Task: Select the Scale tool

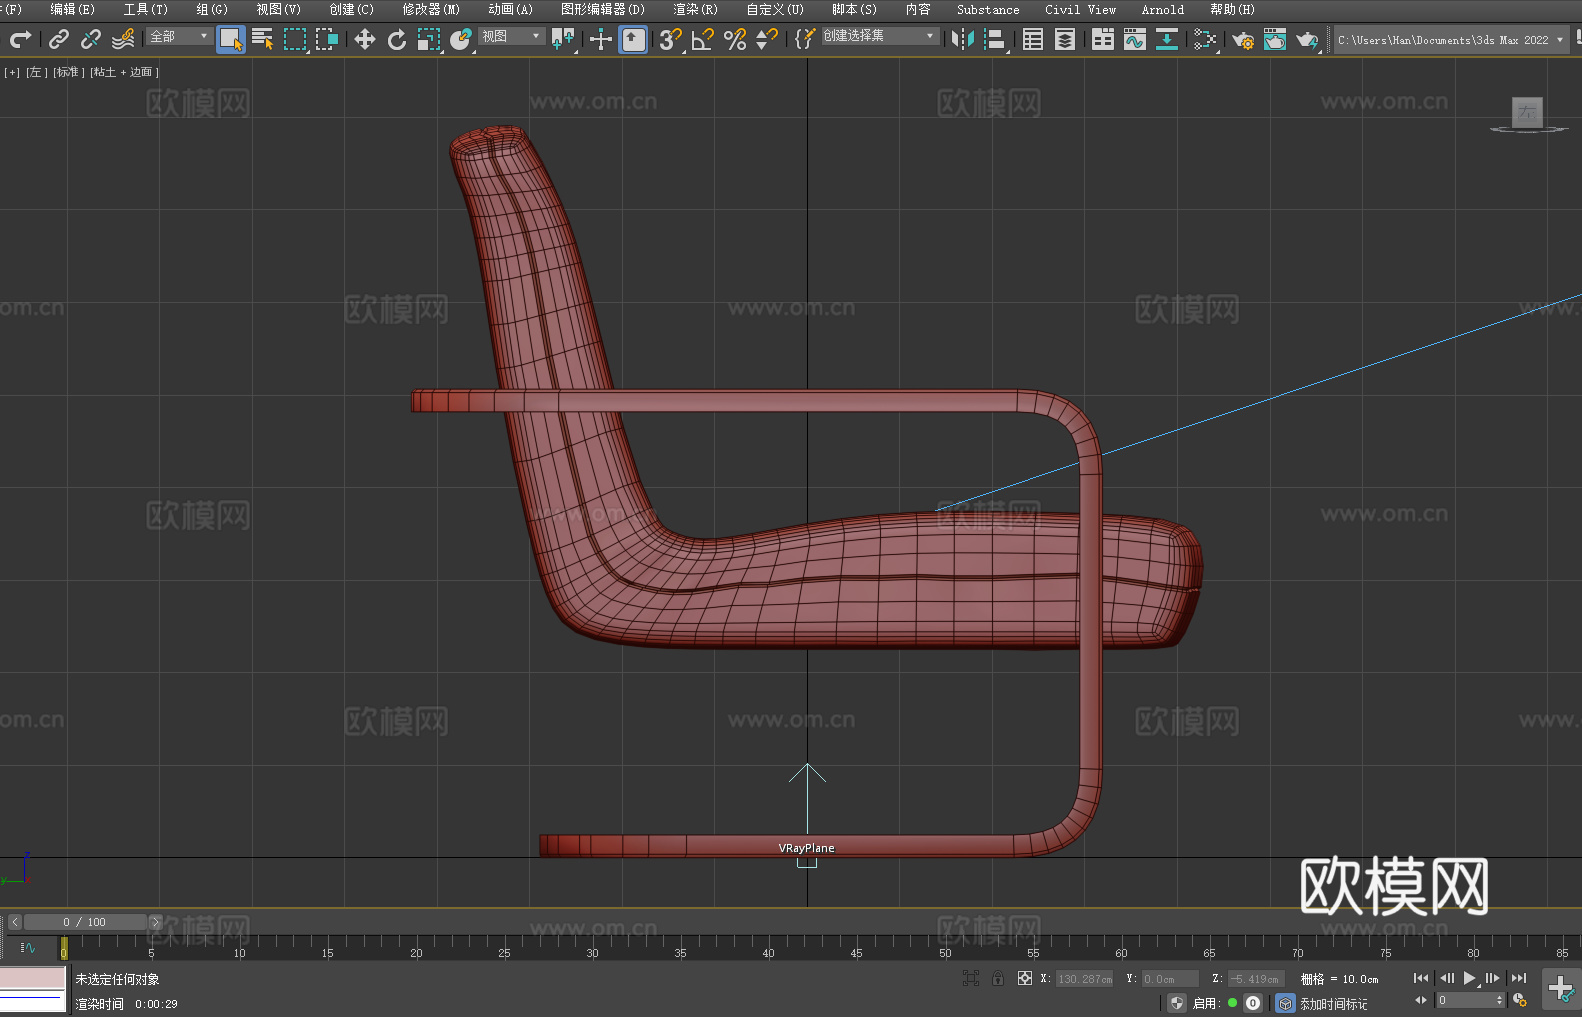Action: point(429,39)
